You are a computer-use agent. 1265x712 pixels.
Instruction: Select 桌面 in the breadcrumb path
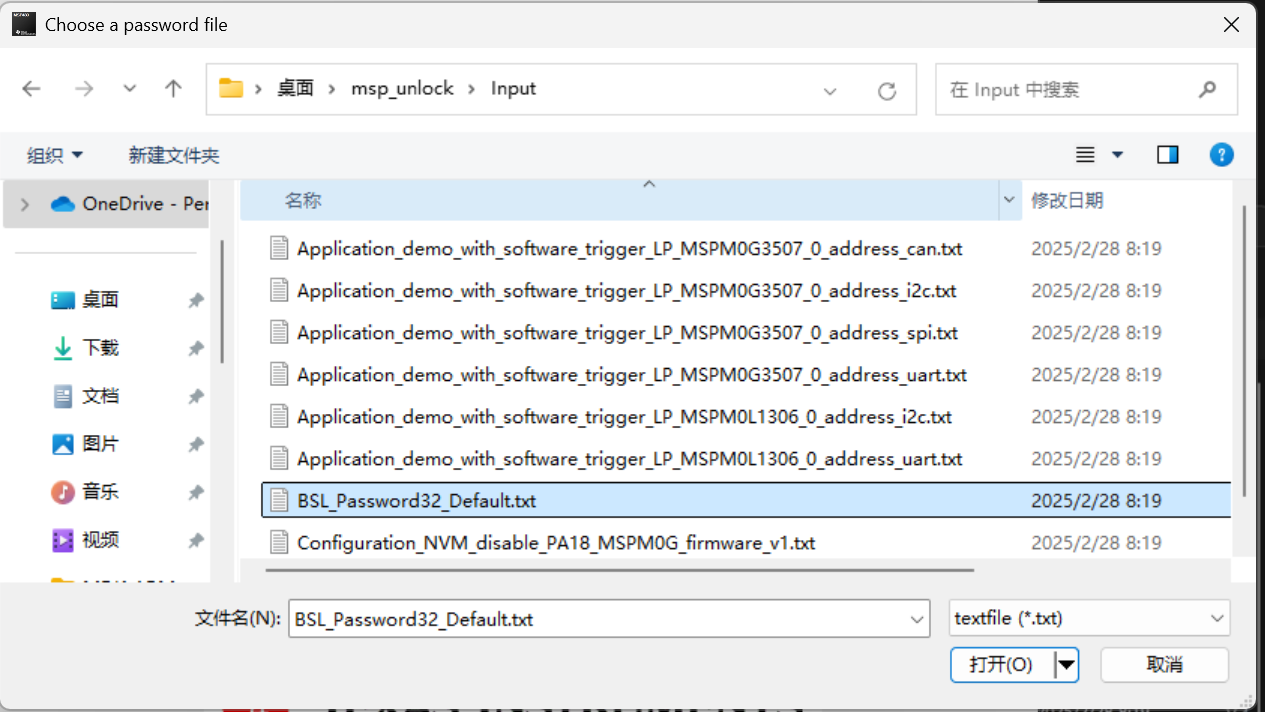[294, 88]
